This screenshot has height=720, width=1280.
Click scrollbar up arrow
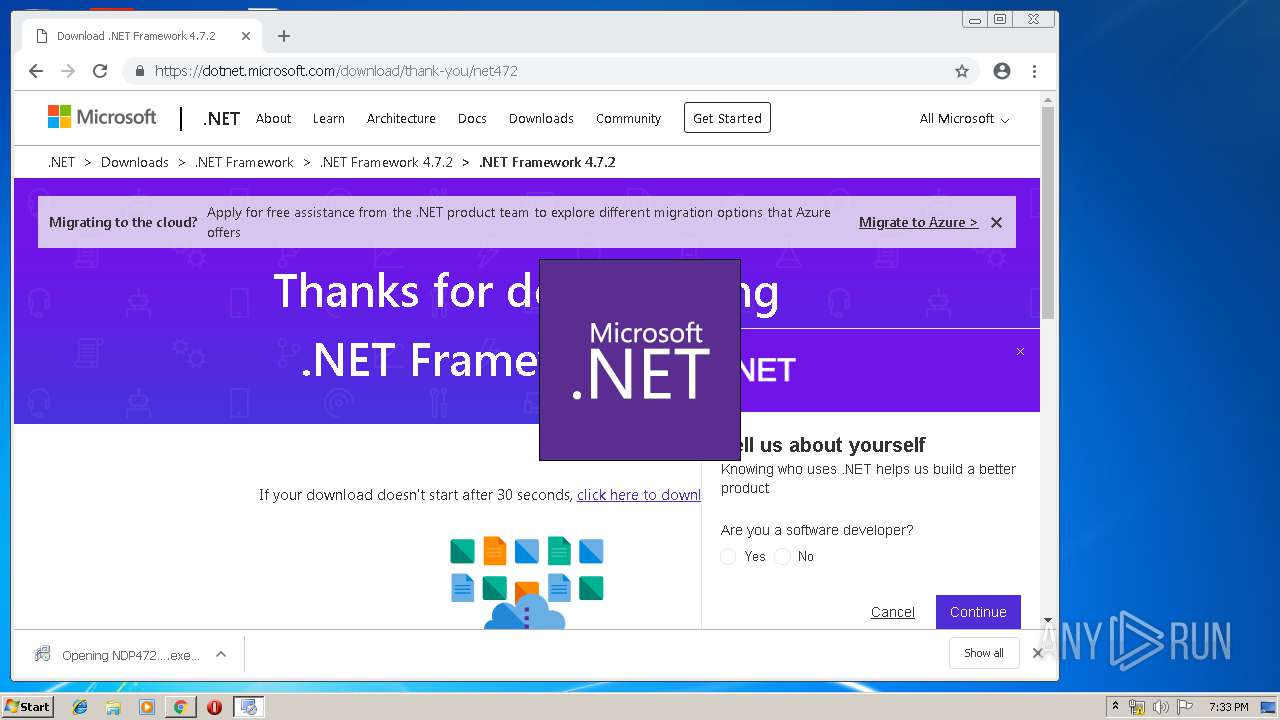[x=1048, y=100]
